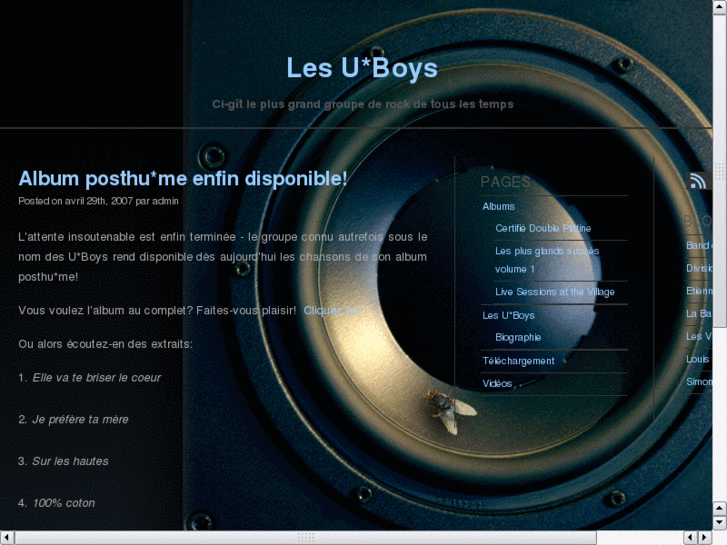Open the Vidéos page

(497, 384)
